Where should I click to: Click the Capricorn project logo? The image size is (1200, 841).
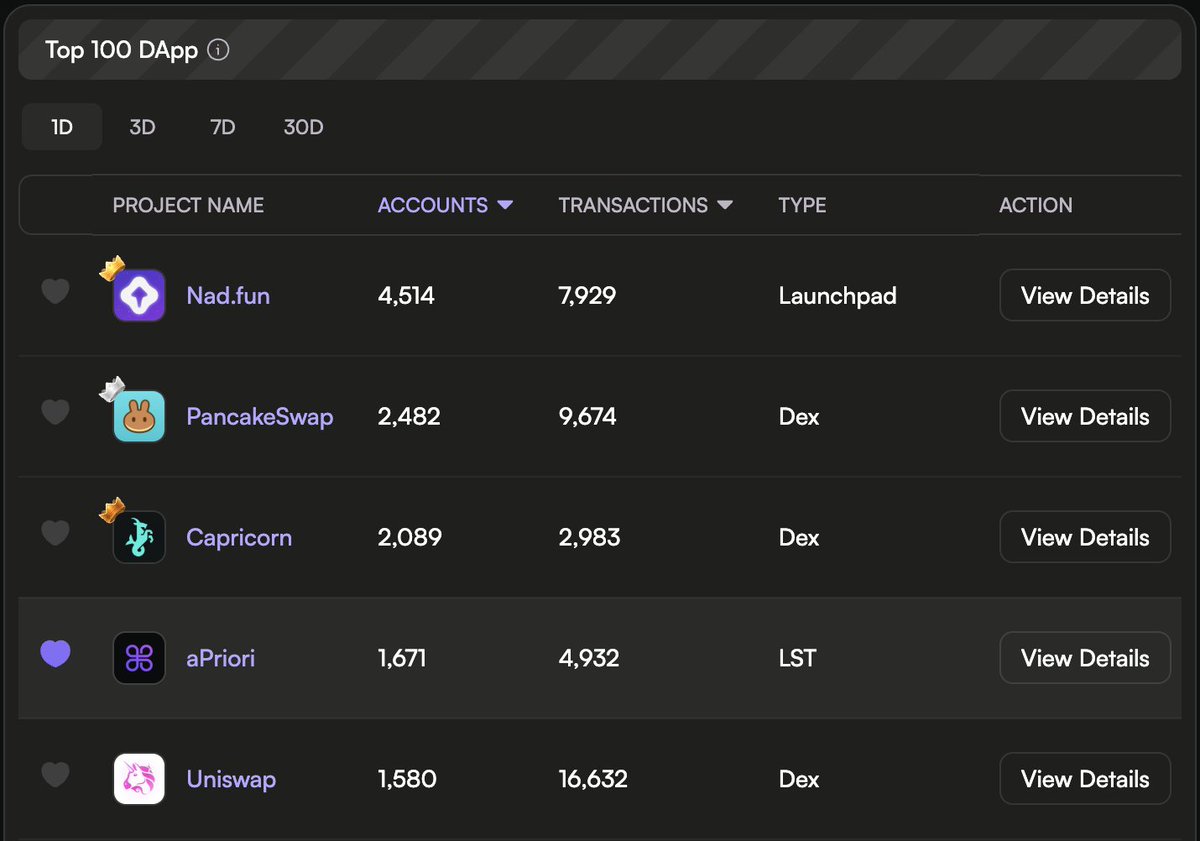pos(139,537)
